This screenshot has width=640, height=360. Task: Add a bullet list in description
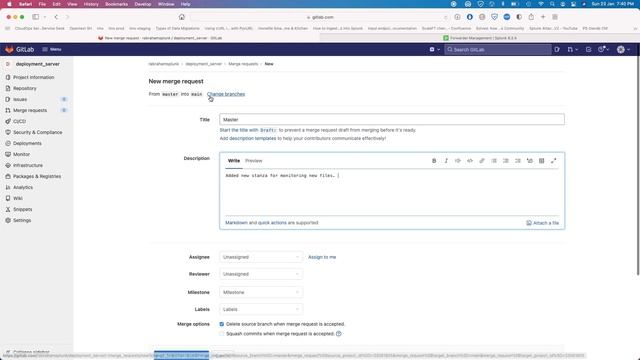[494, 161]
